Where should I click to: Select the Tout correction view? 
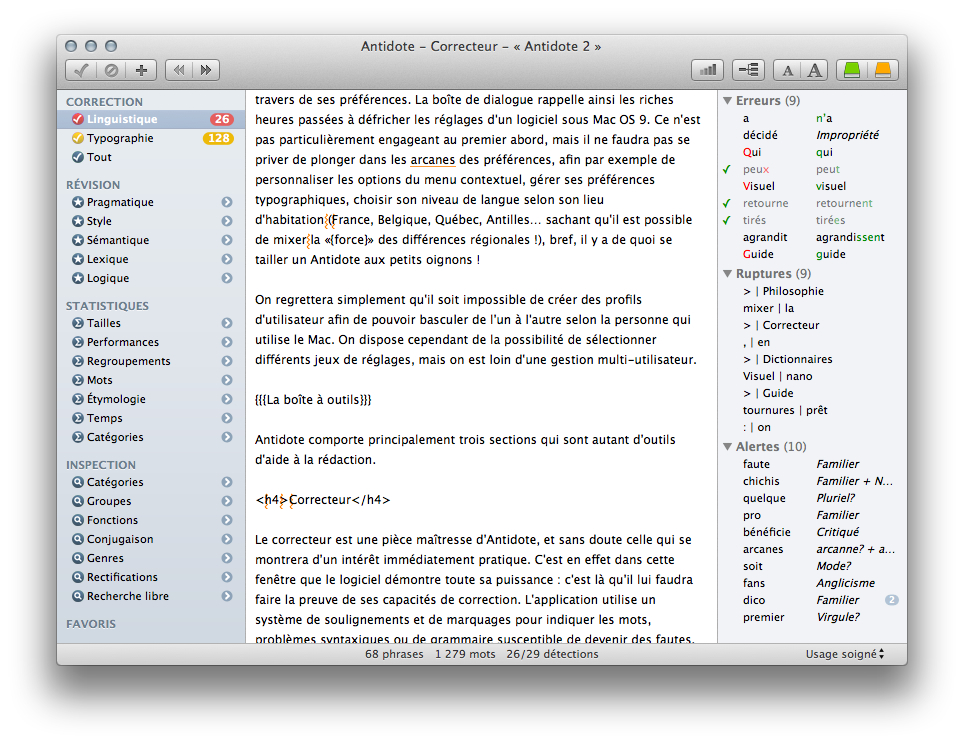click(151, 157)
